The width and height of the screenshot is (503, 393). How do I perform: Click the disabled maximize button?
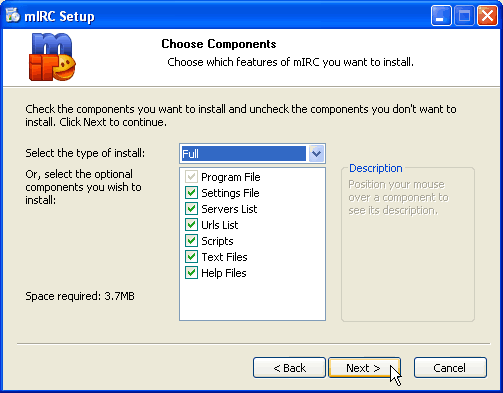(464, 15)
